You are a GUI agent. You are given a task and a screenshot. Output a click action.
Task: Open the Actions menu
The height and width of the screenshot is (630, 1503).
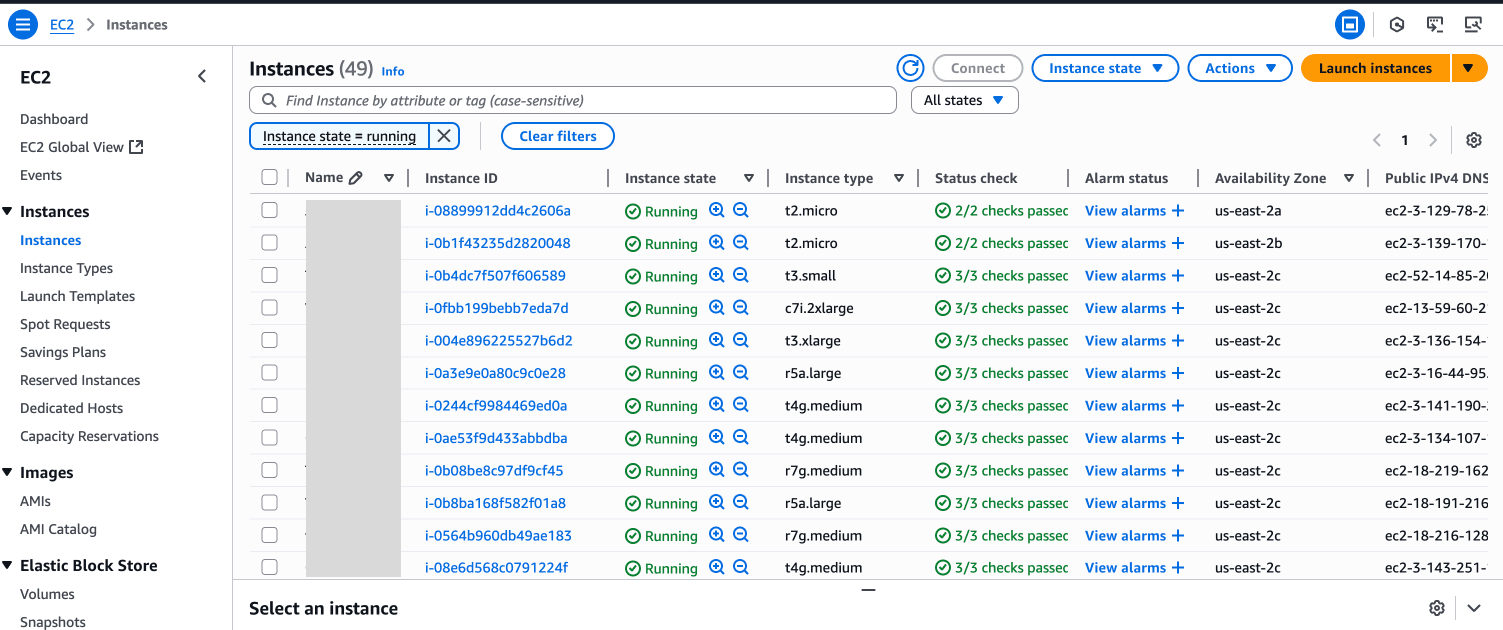pyautogui.click(x=1240, y=68)
